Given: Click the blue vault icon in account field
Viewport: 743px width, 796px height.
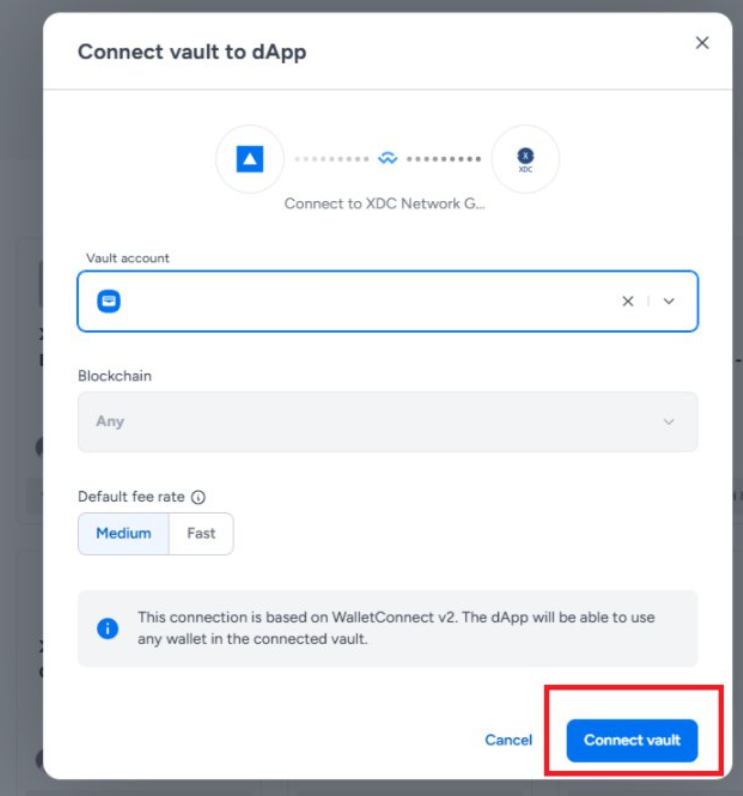Looking at the screenshot, I should pyautogui.click(x=109, y=301).
